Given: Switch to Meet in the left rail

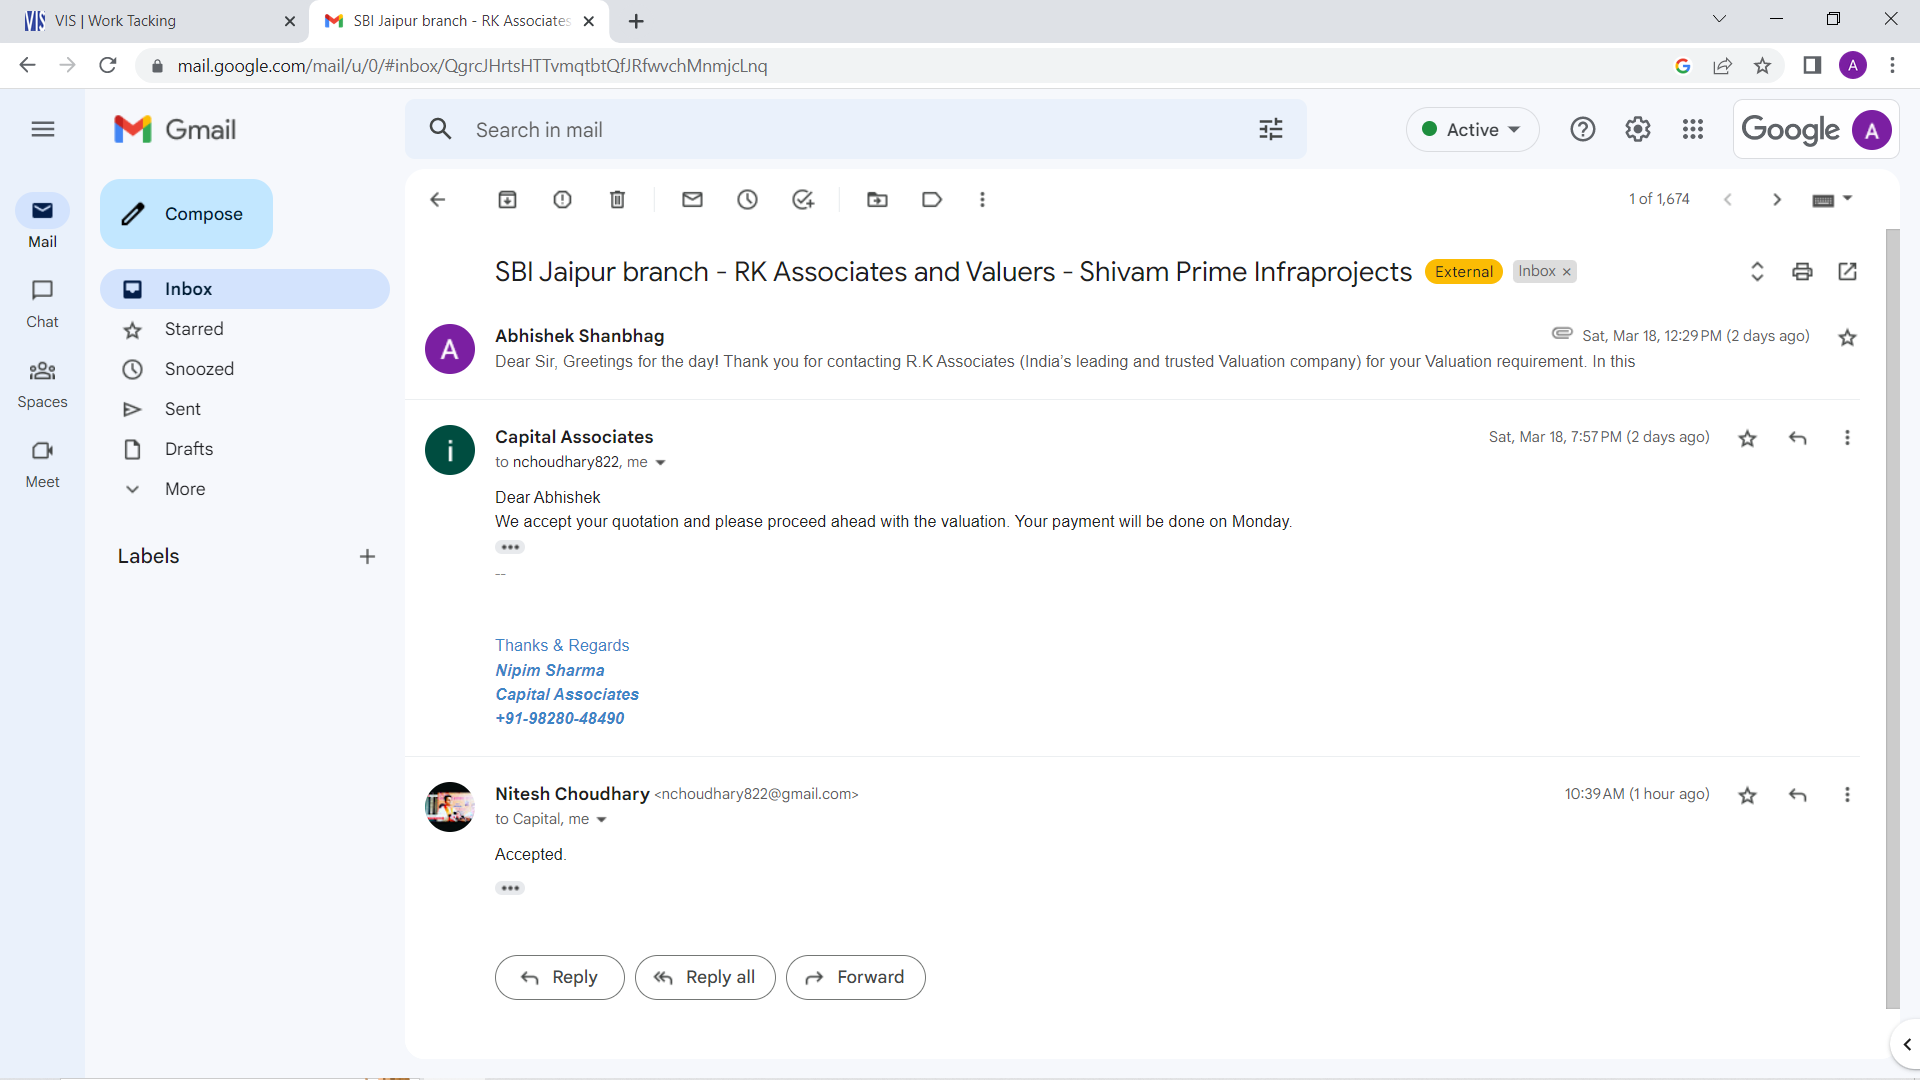Looking at the screenshot, I should point(42,463).
